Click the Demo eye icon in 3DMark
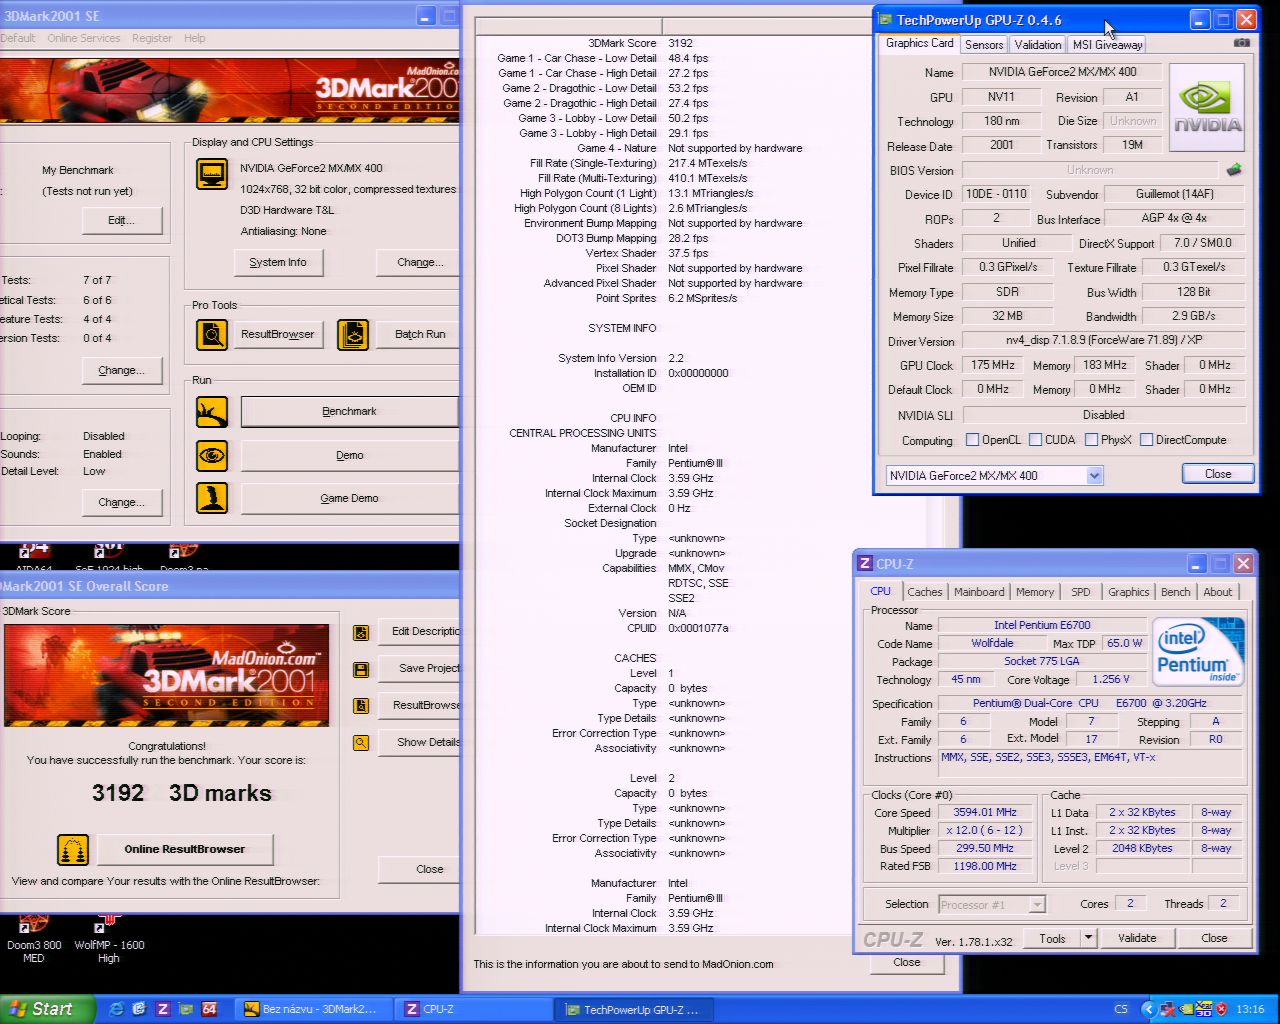 click(212, 455)
